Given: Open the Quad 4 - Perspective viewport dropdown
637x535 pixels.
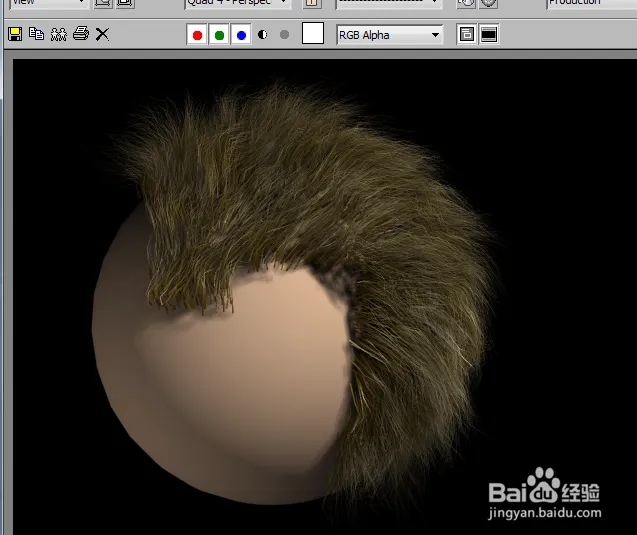Looking at the screenshot, I should point(238,3).
